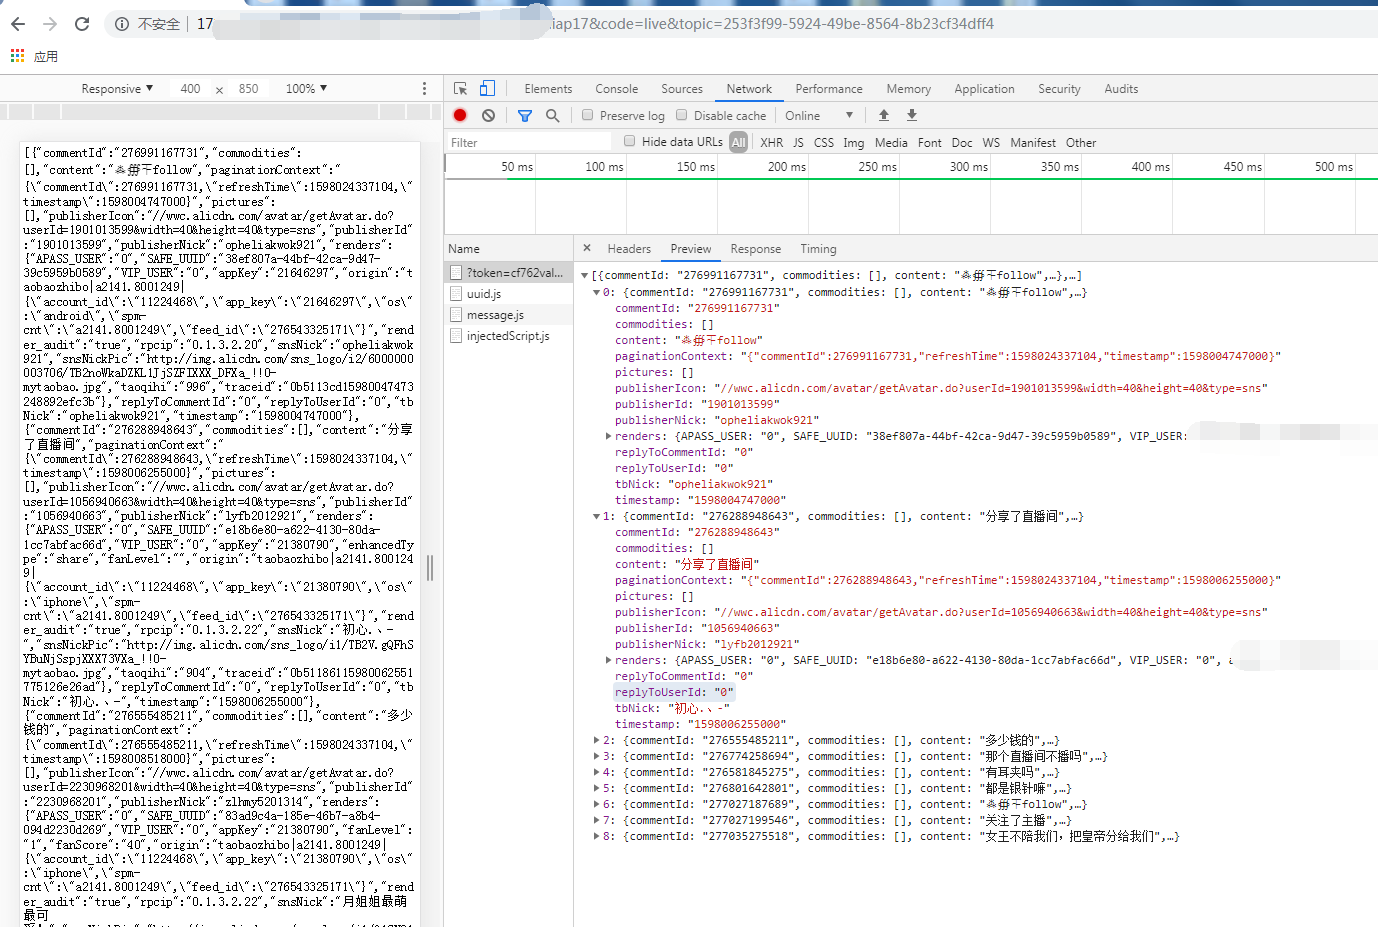The height and width of the screenshot is (927, 1378).
Task: Reload the current page
Action: coord(82,24)
